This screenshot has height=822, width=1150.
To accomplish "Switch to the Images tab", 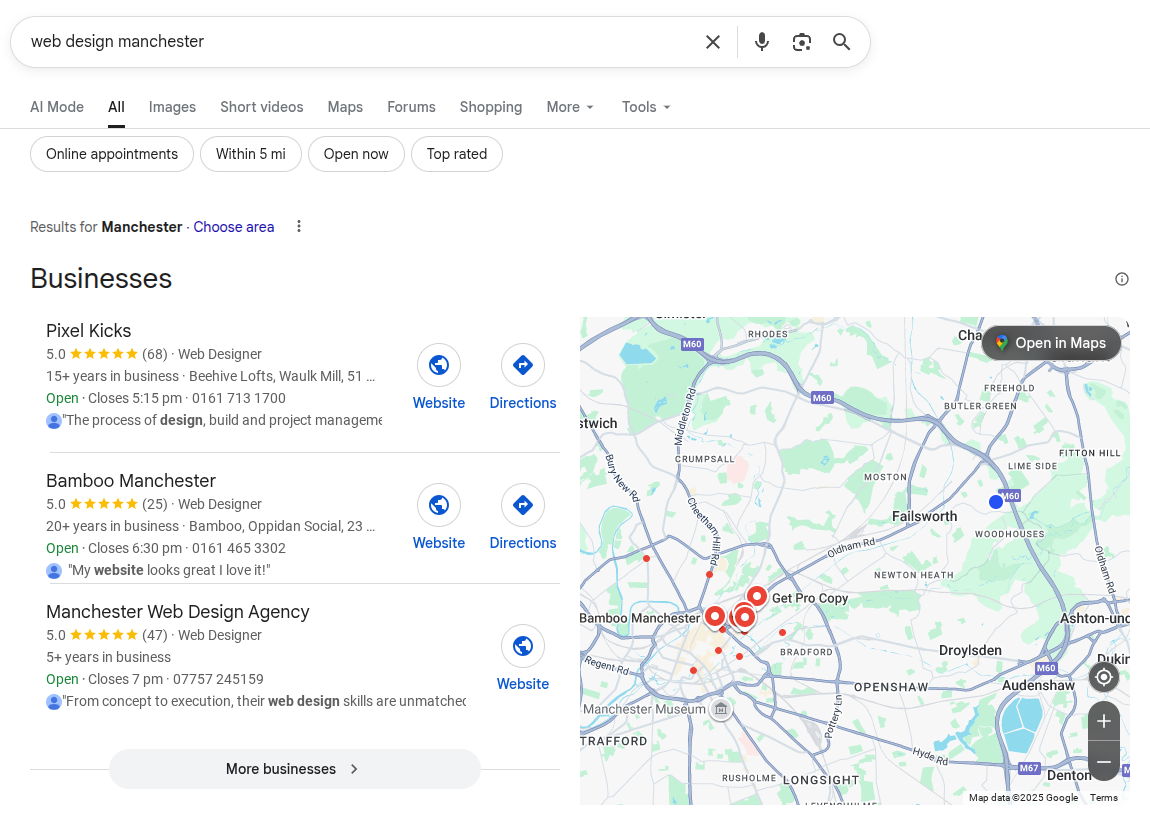I will (x=172, y=107).
